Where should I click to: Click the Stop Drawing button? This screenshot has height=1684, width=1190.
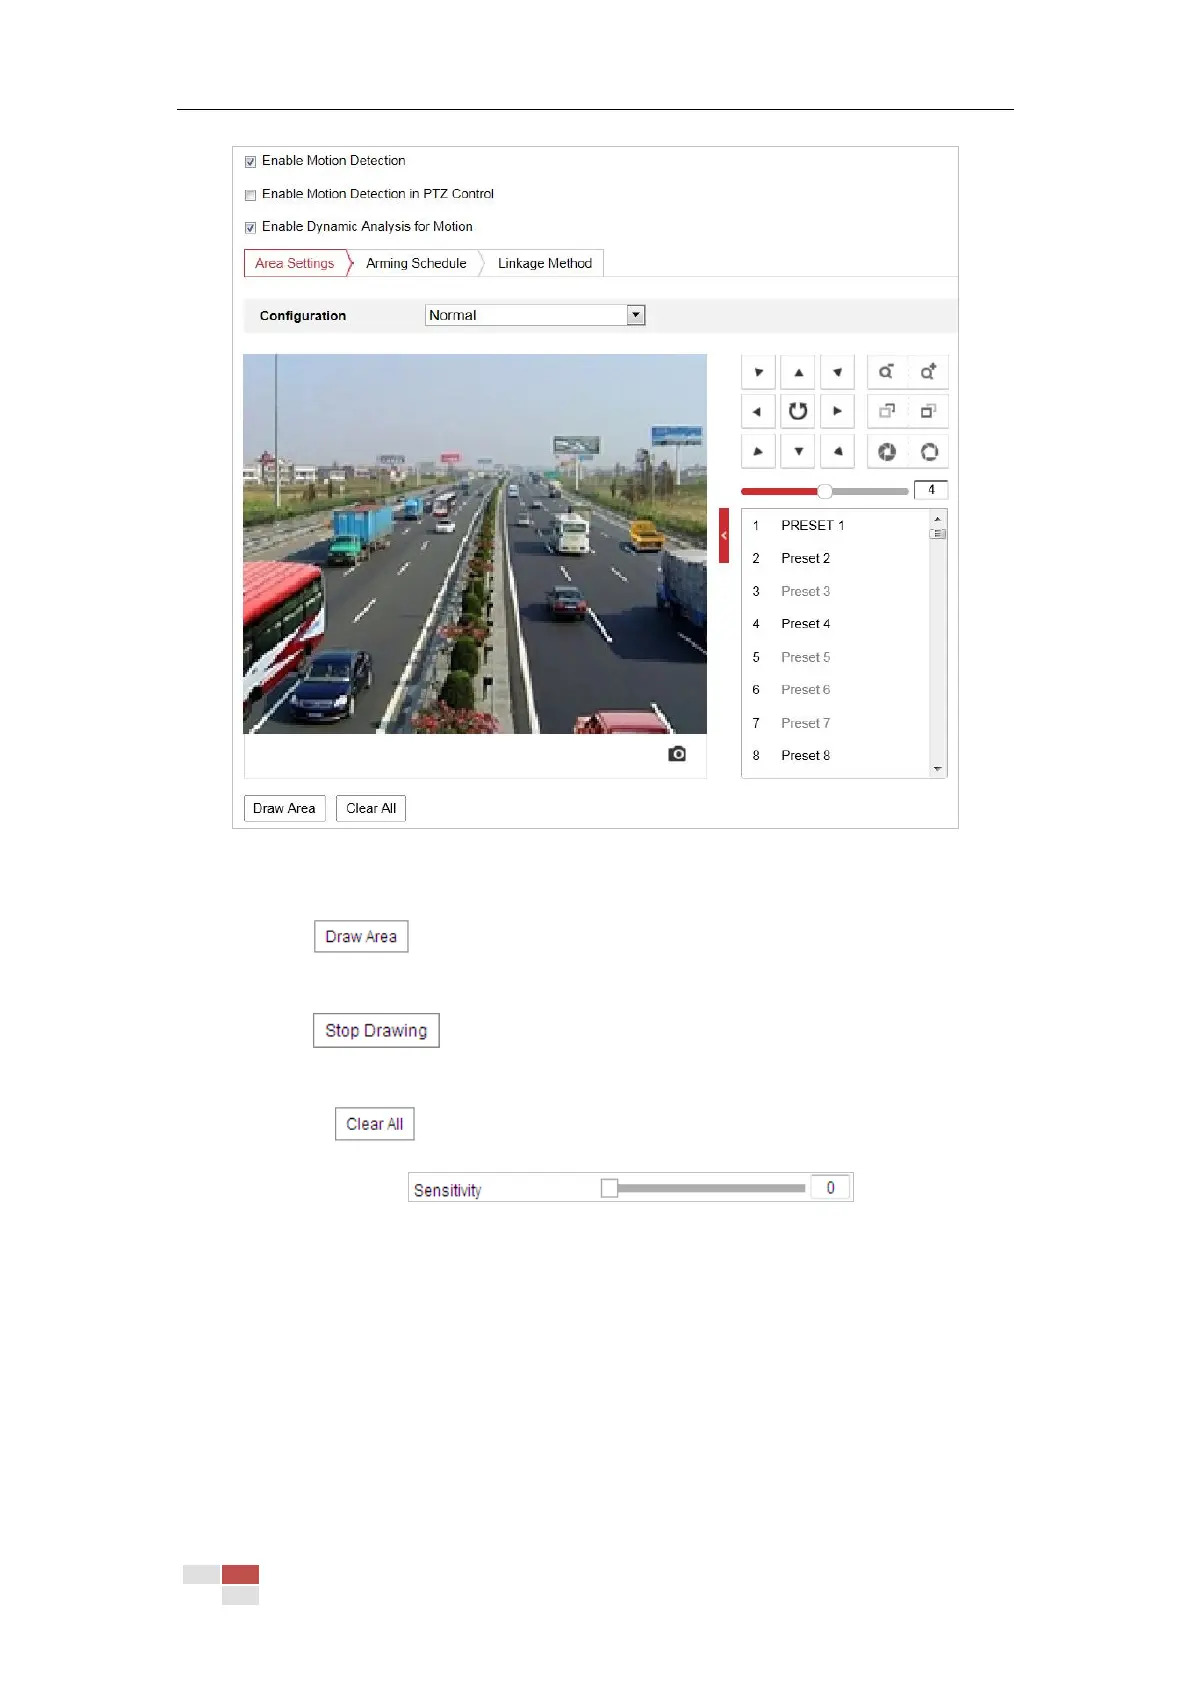click(376, 1030)
